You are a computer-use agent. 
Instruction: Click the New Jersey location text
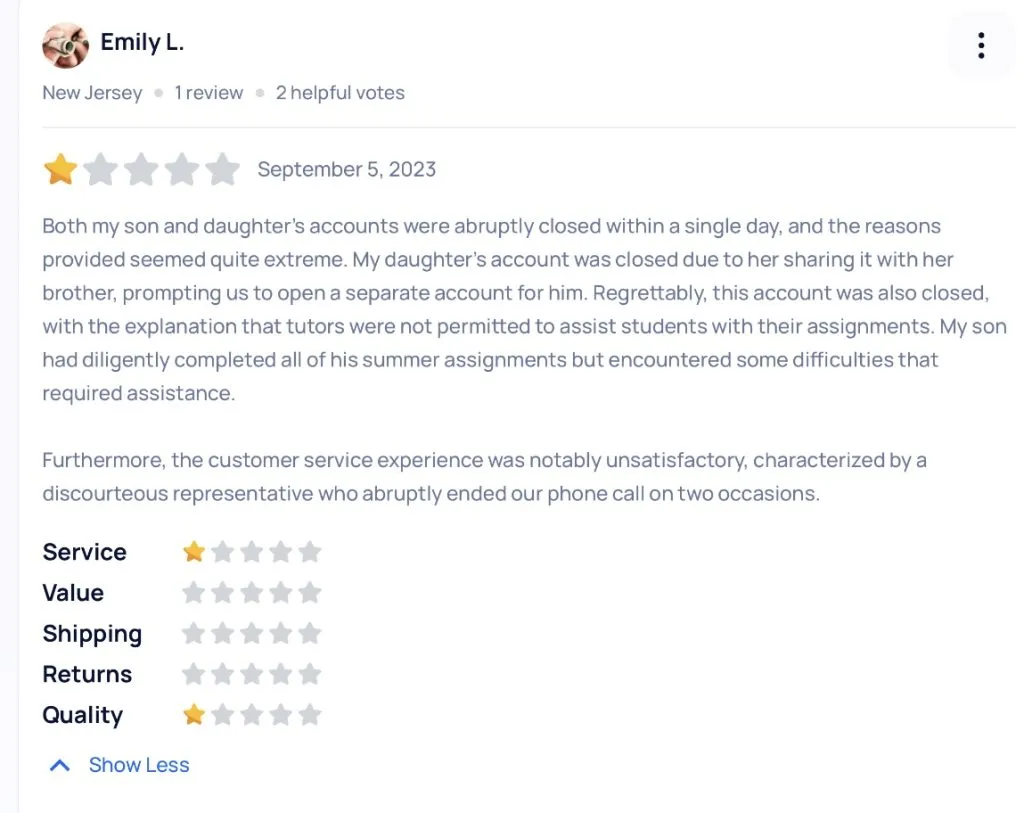pyautogui.click(x=92, y=93)
